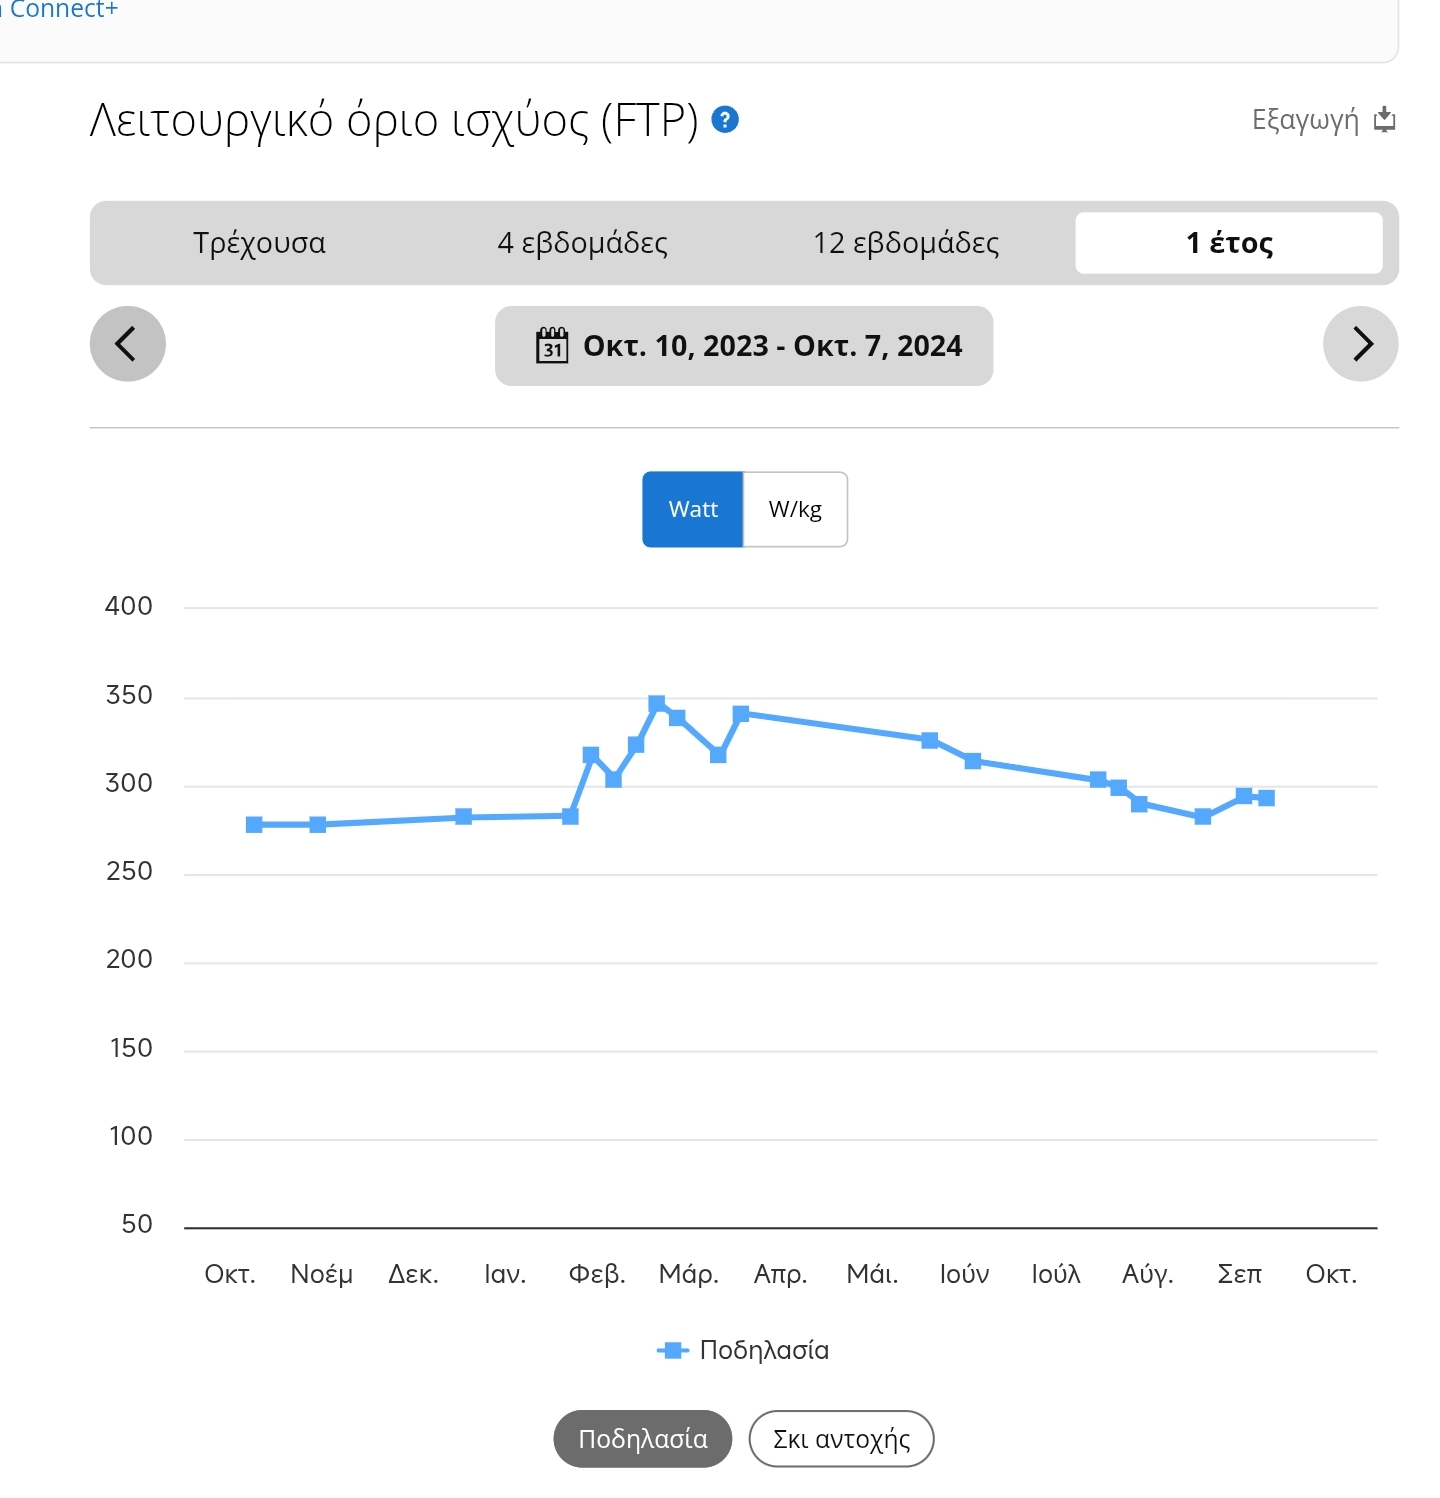Image resolution: width=1440 pixels, height=1498 pixels.
Task: Select the Σκι αντοχής sport filter
Action: (x=841, y=1439)
